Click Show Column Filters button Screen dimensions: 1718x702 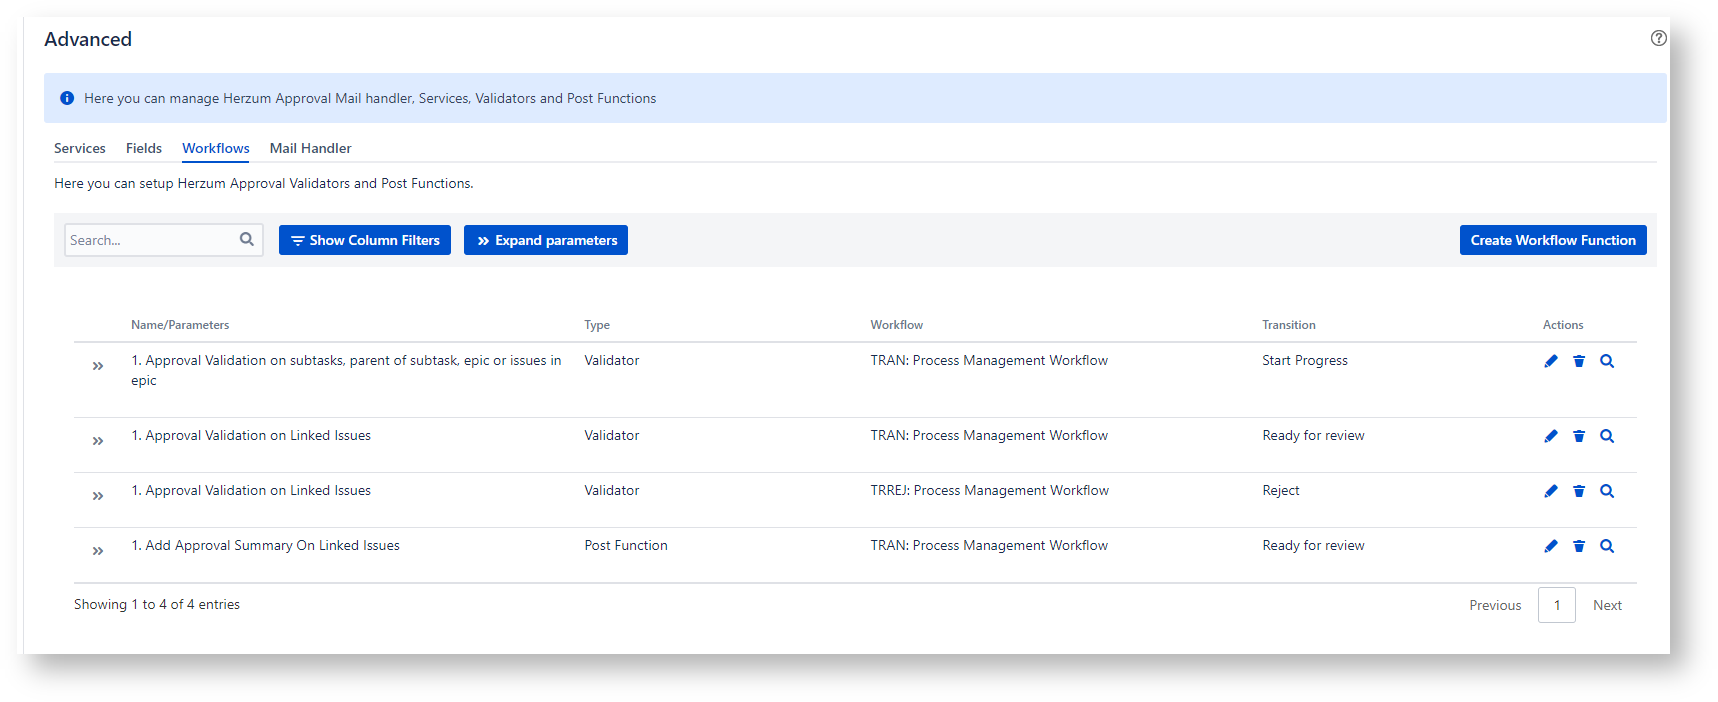(x=365, y=240)
